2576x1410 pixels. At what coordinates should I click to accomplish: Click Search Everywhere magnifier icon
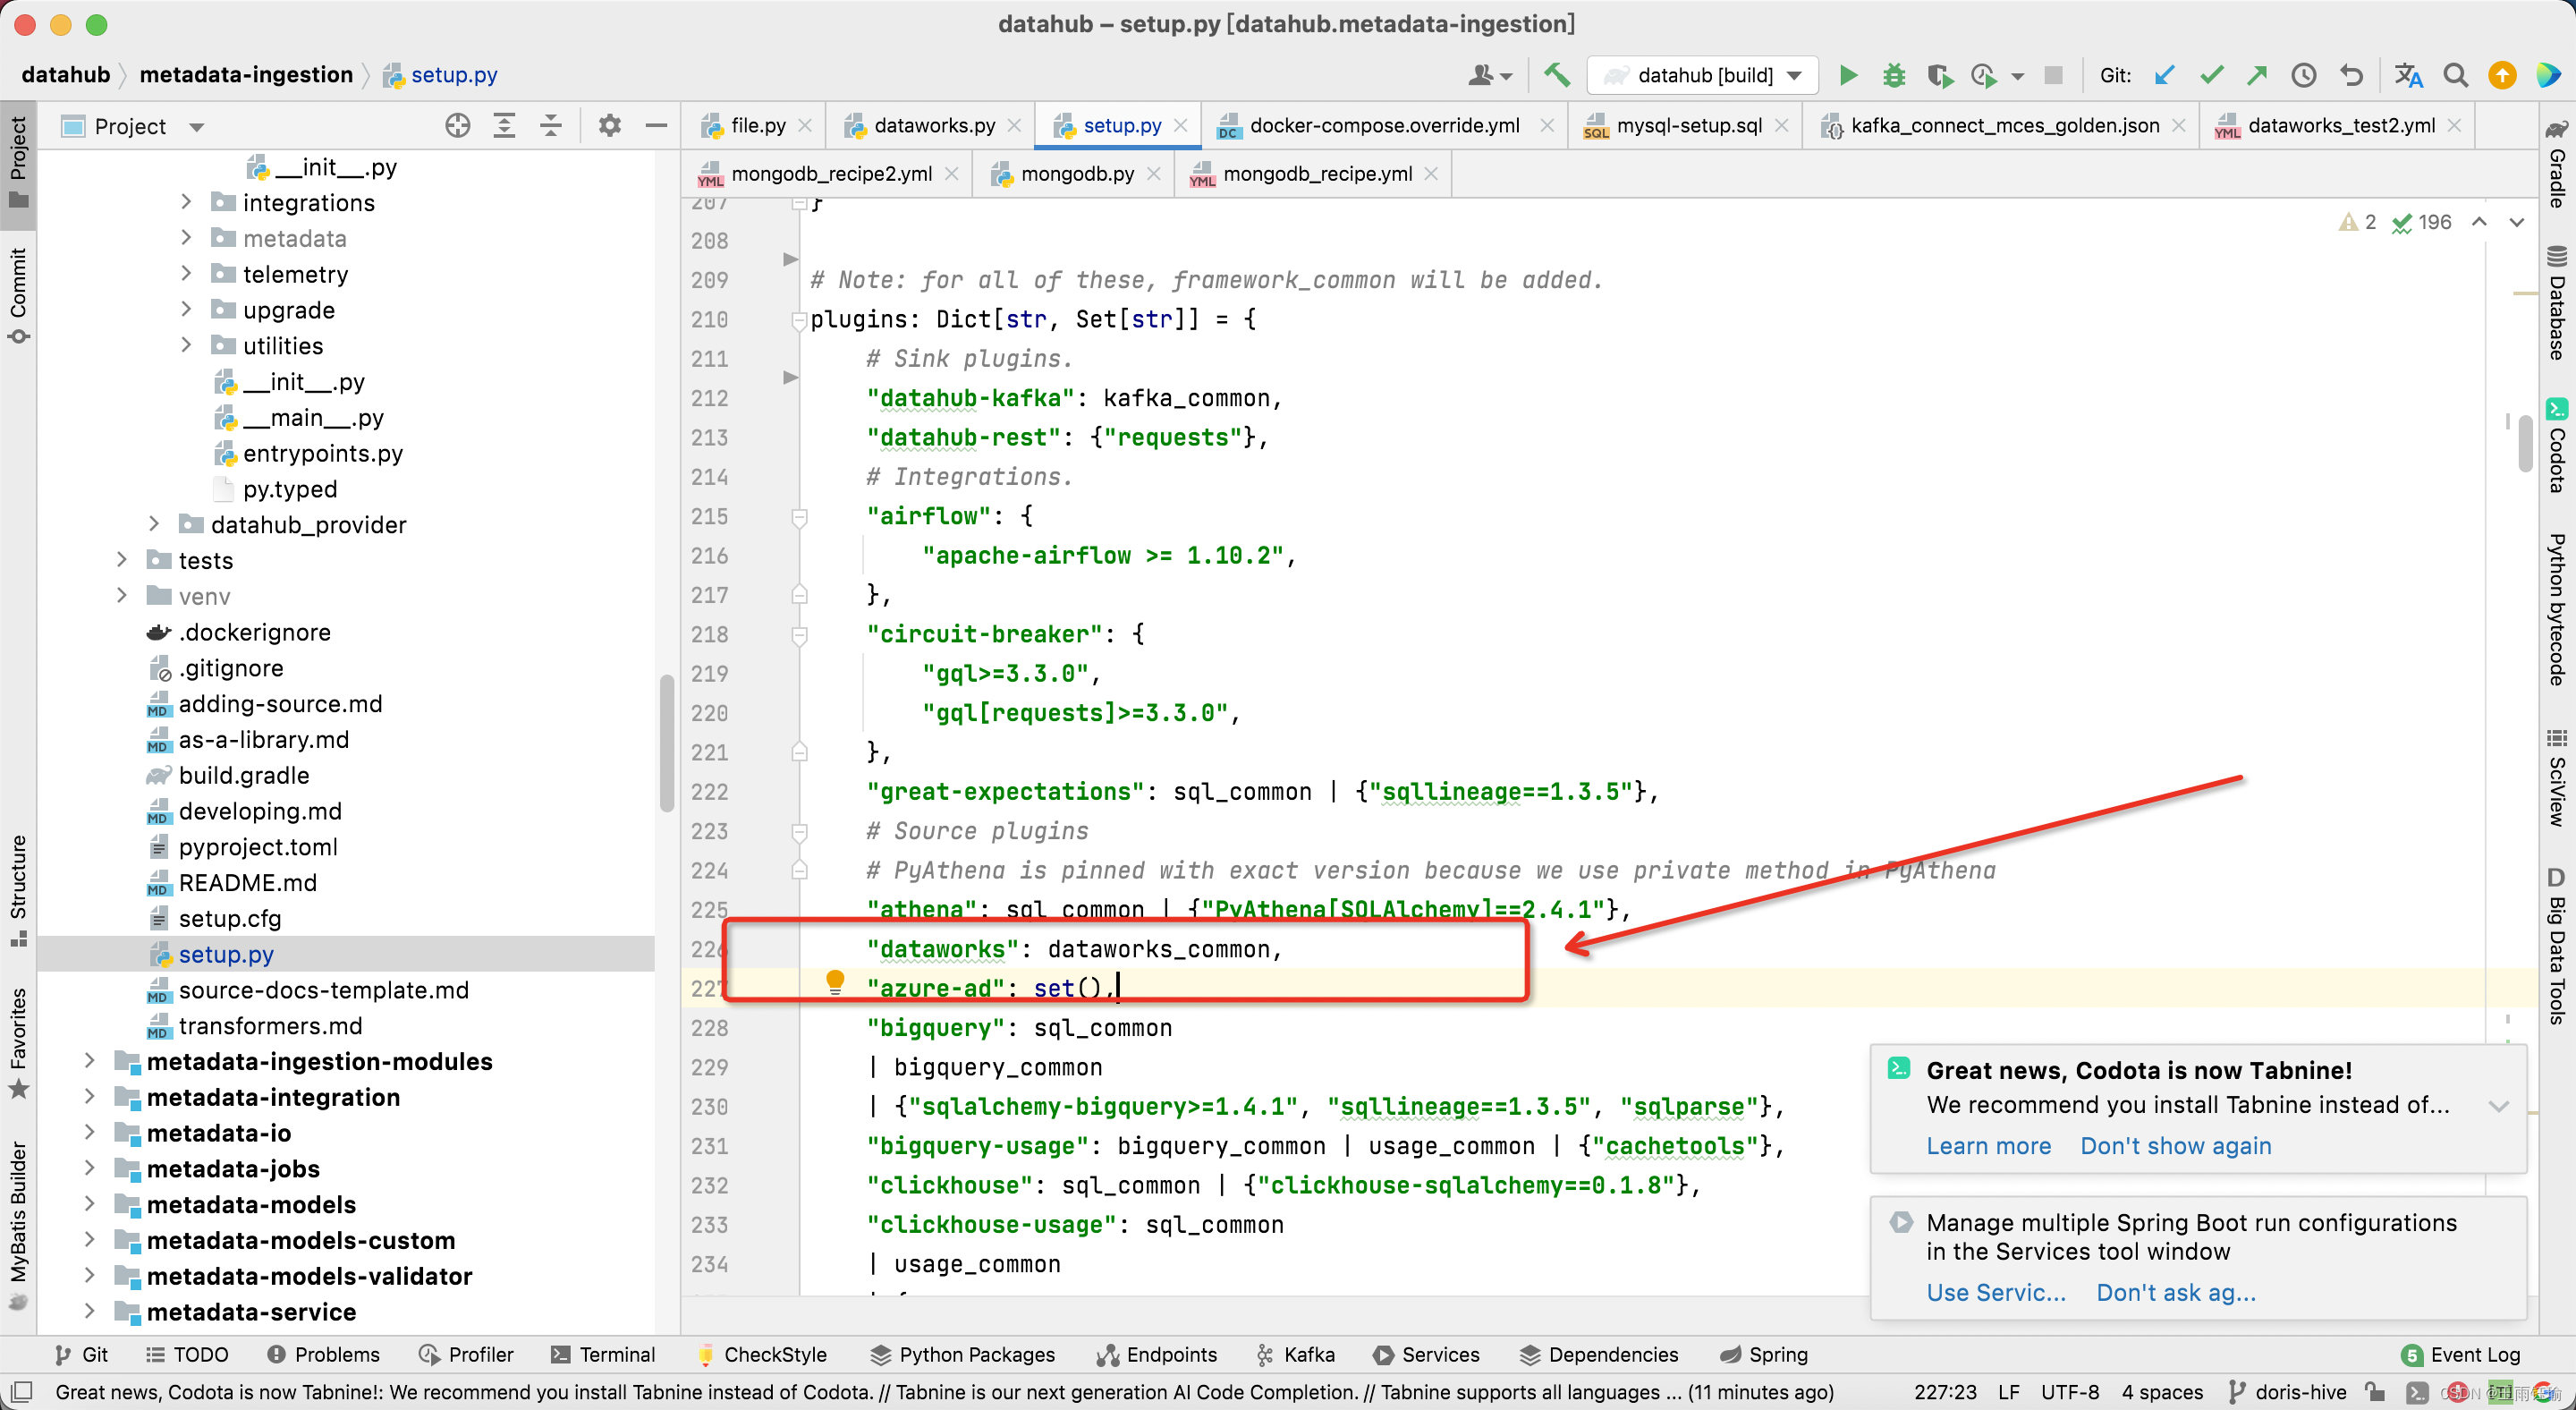[2455, 75]
